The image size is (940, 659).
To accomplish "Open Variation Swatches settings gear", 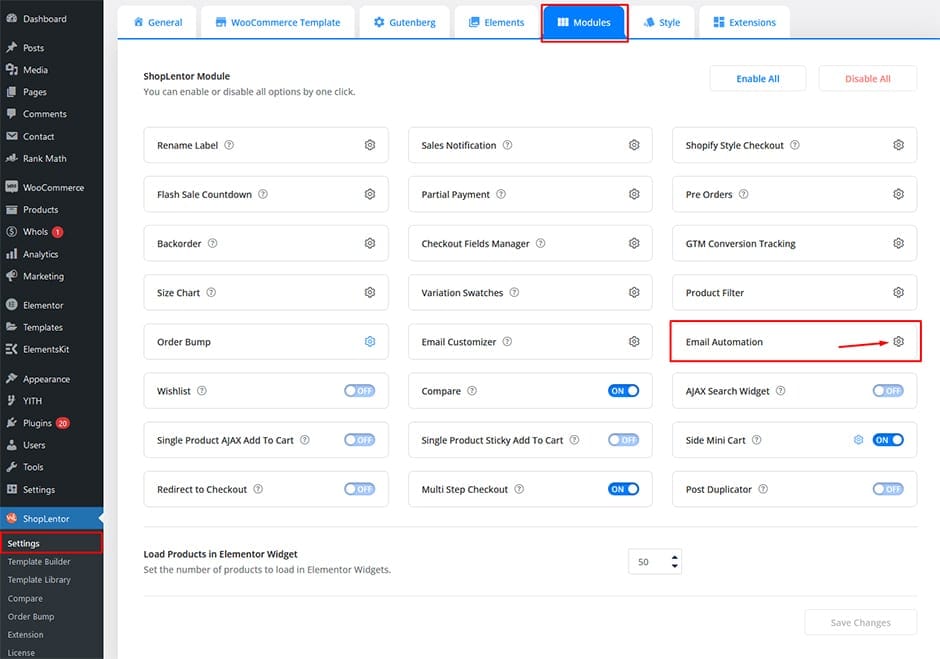I will 633,292.
